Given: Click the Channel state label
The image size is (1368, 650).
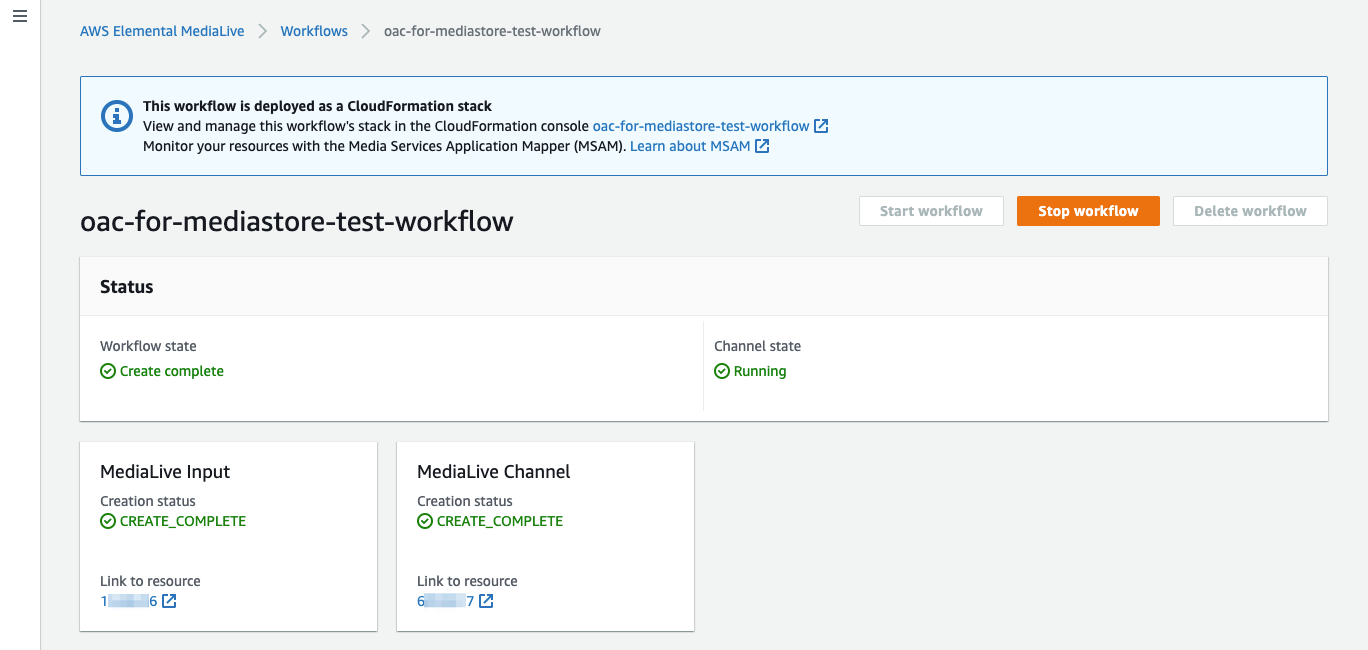Looking at the screenshot, I should point(757,346).
